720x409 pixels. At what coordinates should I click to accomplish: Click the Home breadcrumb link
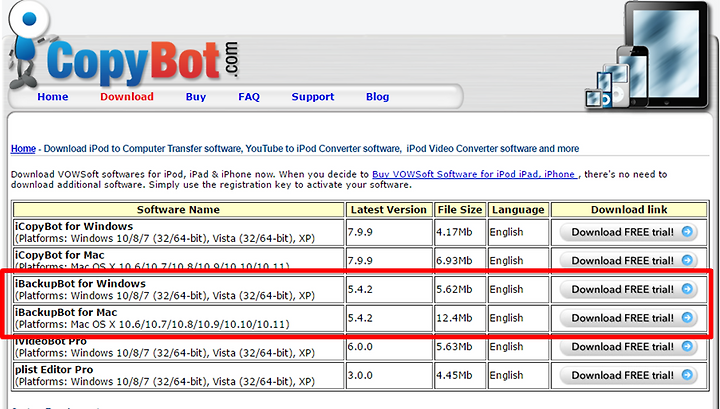(23, 149)
